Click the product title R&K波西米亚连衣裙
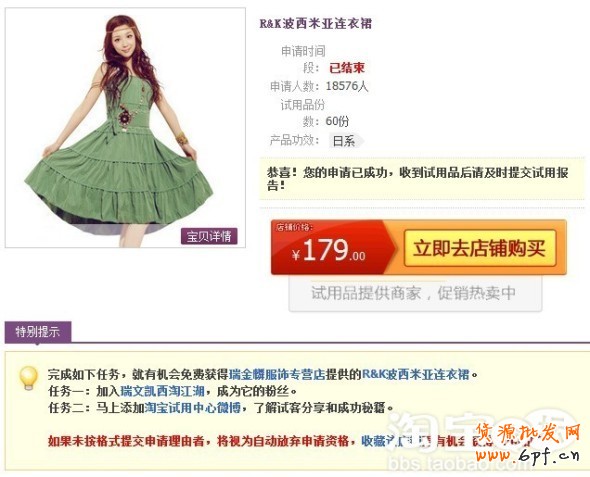This screenshot has width=590, height=477. [315, 24]
